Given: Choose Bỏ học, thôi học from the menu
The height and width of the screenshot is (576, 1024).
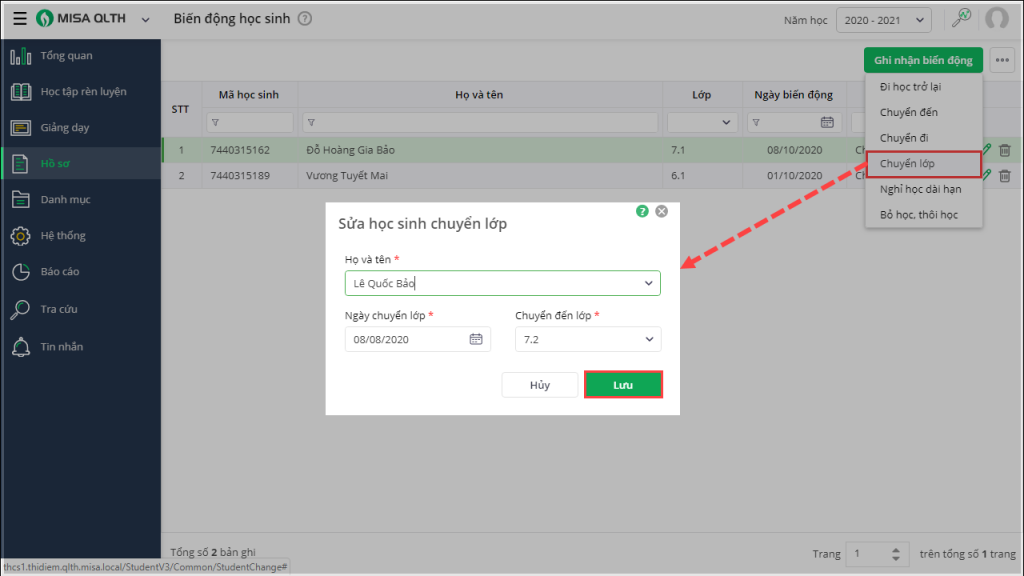Looking at the screenshot, I should pyautogui.click(x=923, y=215).
